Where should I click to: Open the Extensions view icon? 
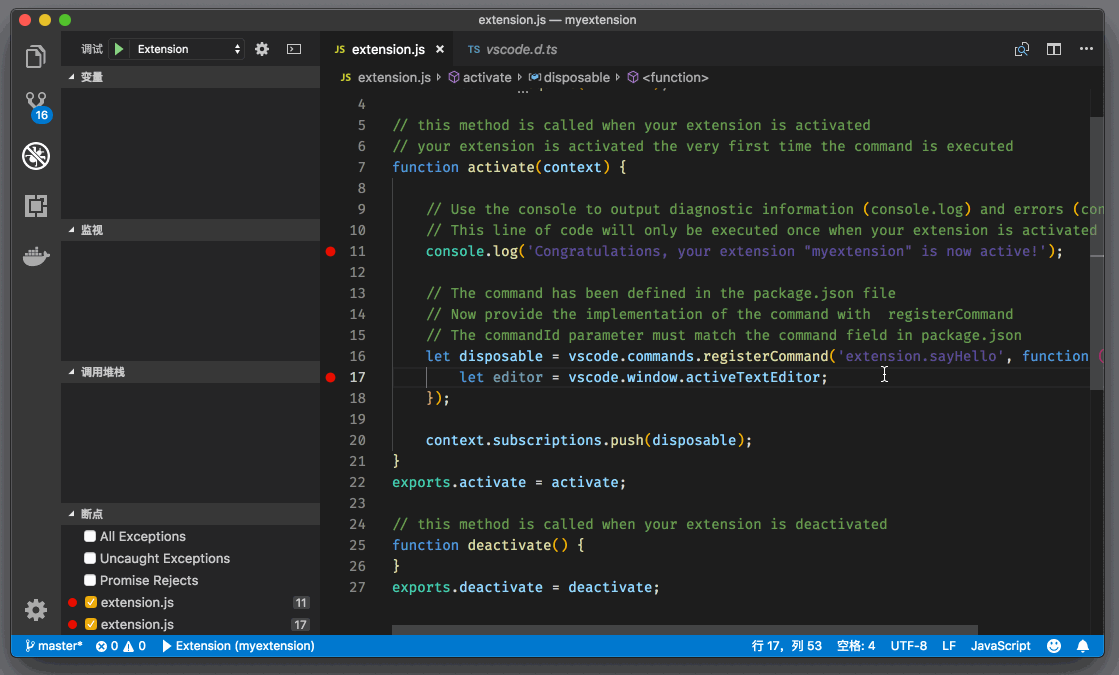tap(36, 206)
